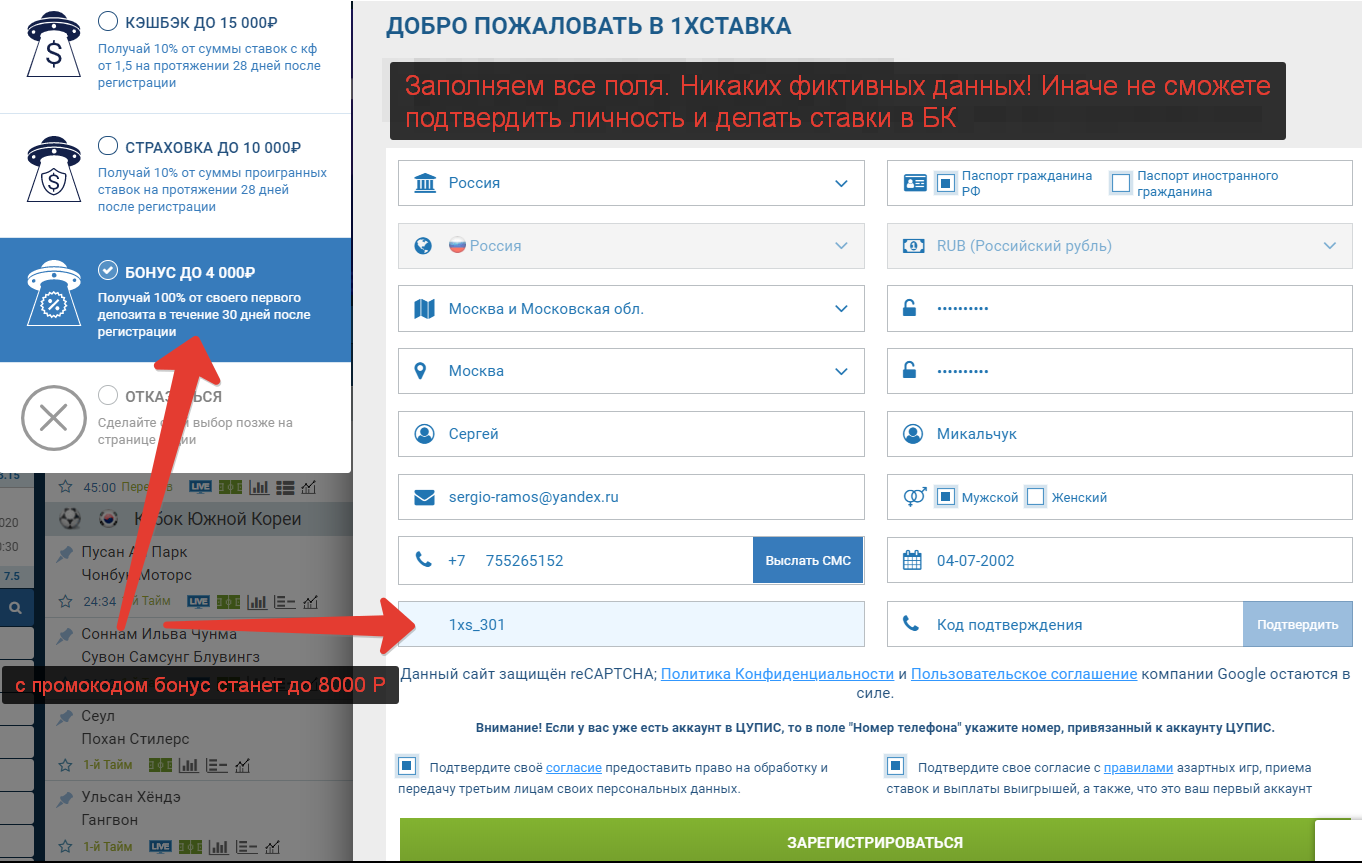Open bar chart statistics in the Ульсан row
Viewport: 1362px width, 863px height.
[220, 847]
